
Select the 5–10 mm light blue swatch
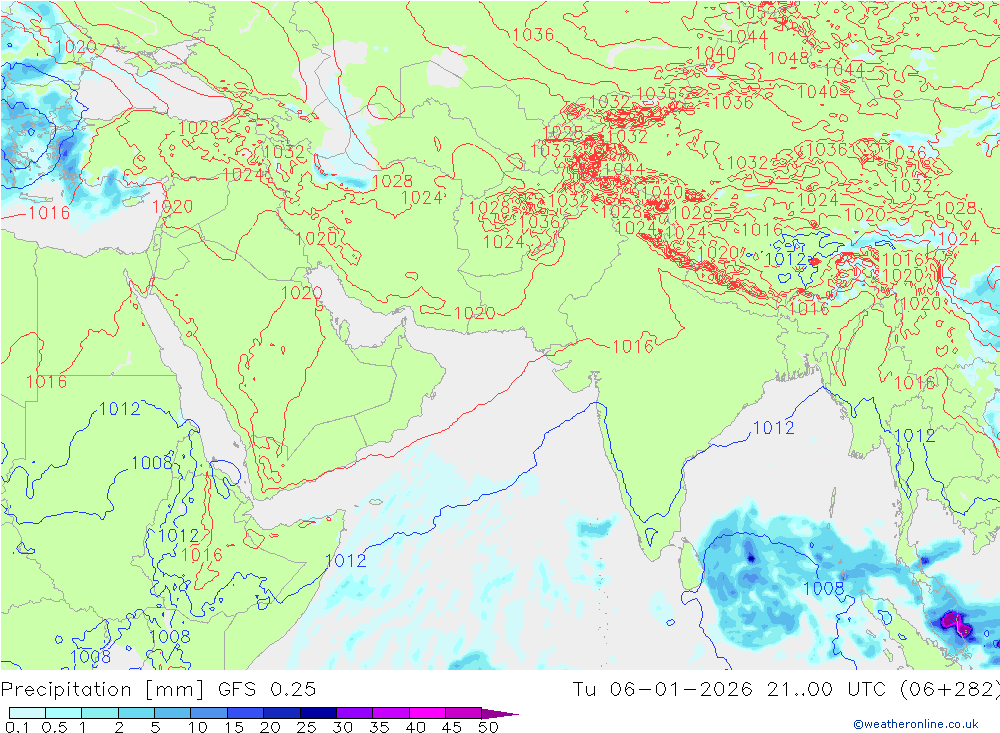tap(172, 713)
